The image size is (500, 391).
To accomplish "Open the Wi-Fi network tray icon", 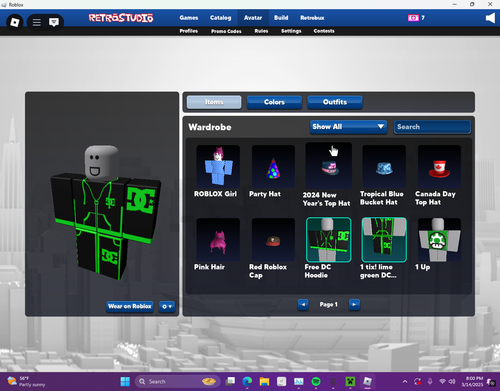I will 442,381.
